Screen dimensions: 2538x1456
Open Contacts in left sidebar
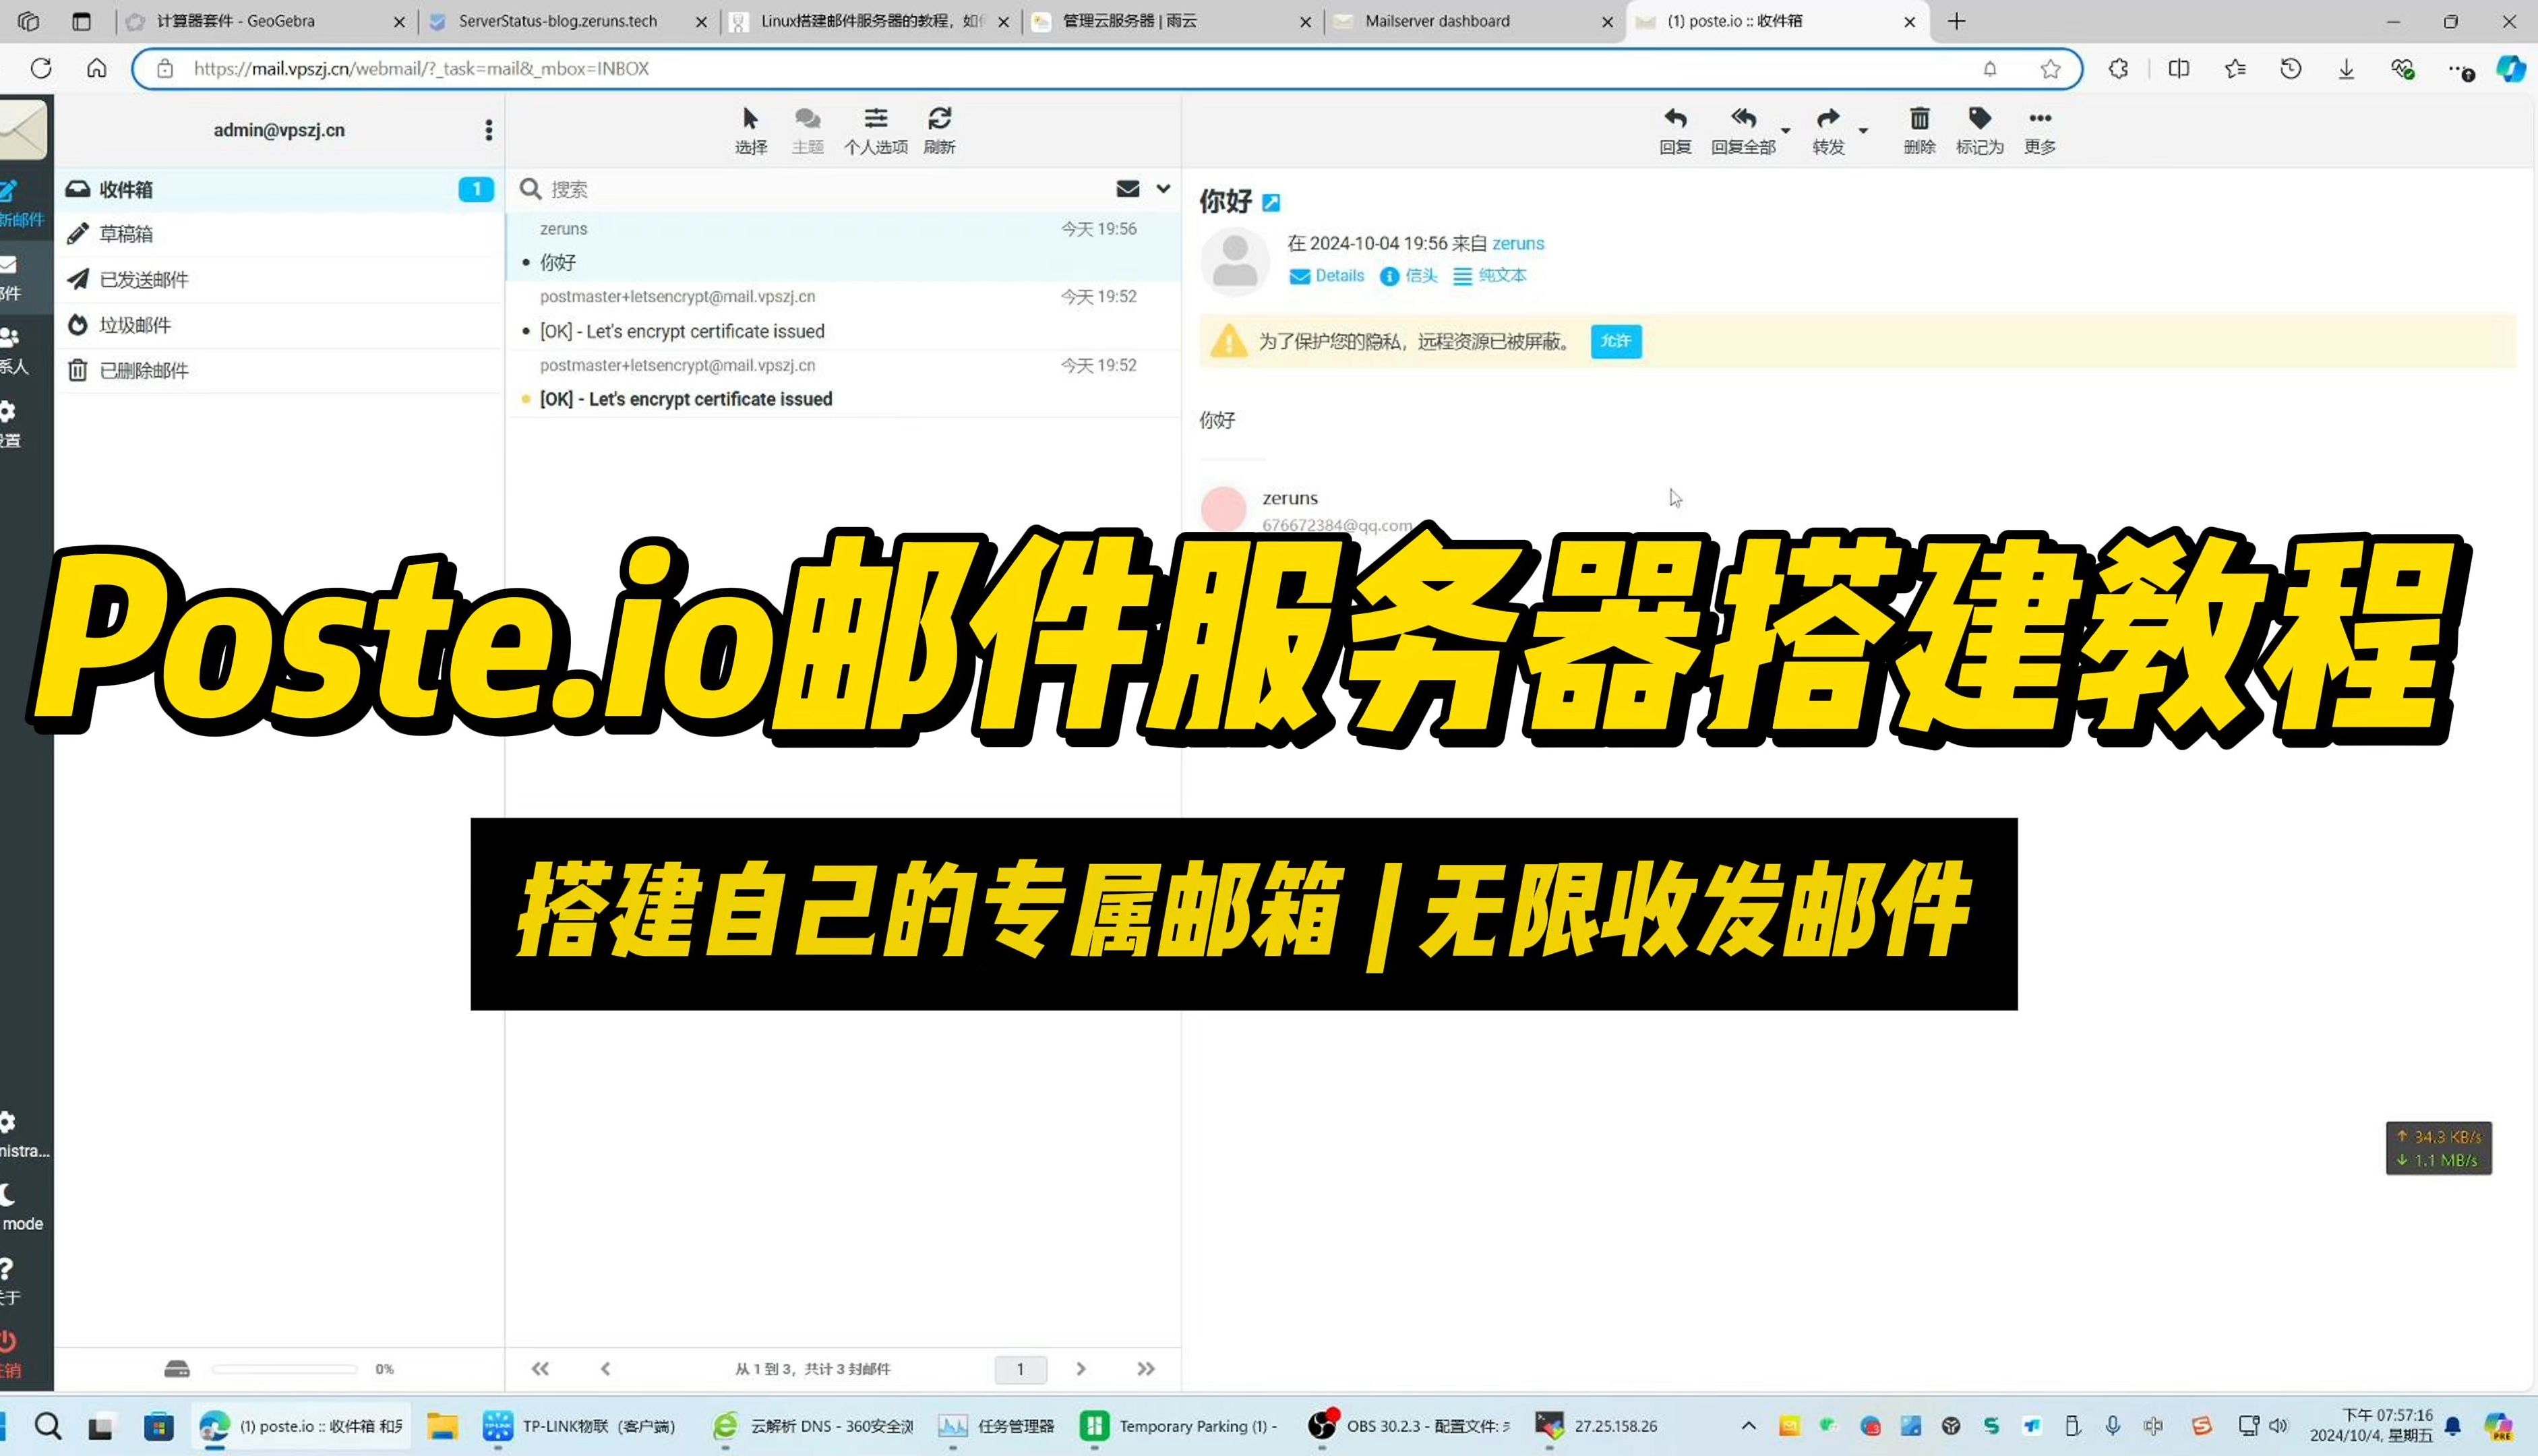point(15,351)
